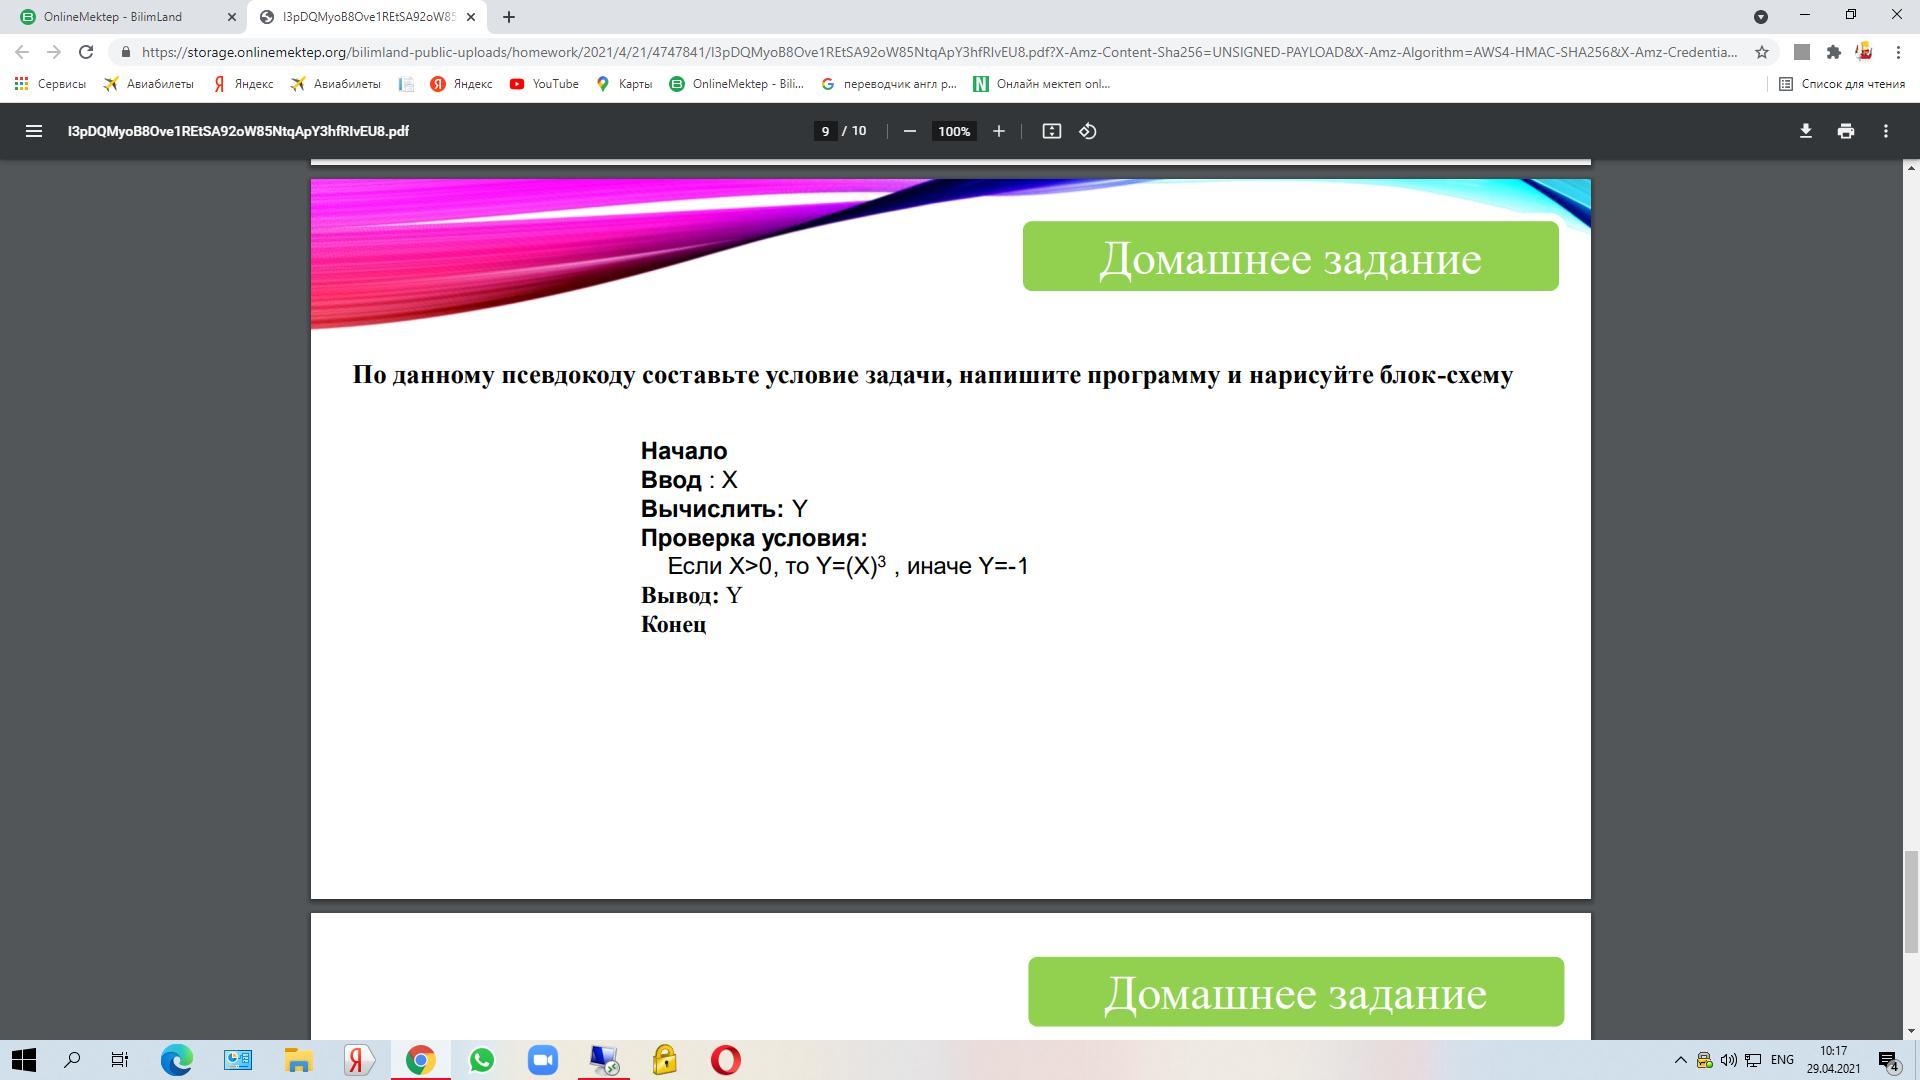The width and height of the screenshot is (1920, 1080).
Task: Download the PDF file
Action: point(1805,131)
